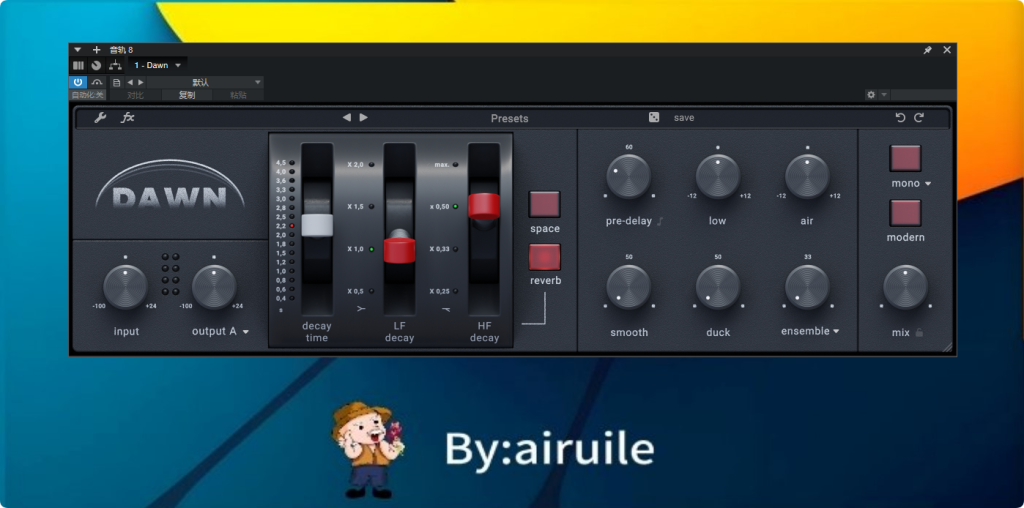1024x508 pixels.
Task: Click the ensemble knob
Action: tap(807, 287)
